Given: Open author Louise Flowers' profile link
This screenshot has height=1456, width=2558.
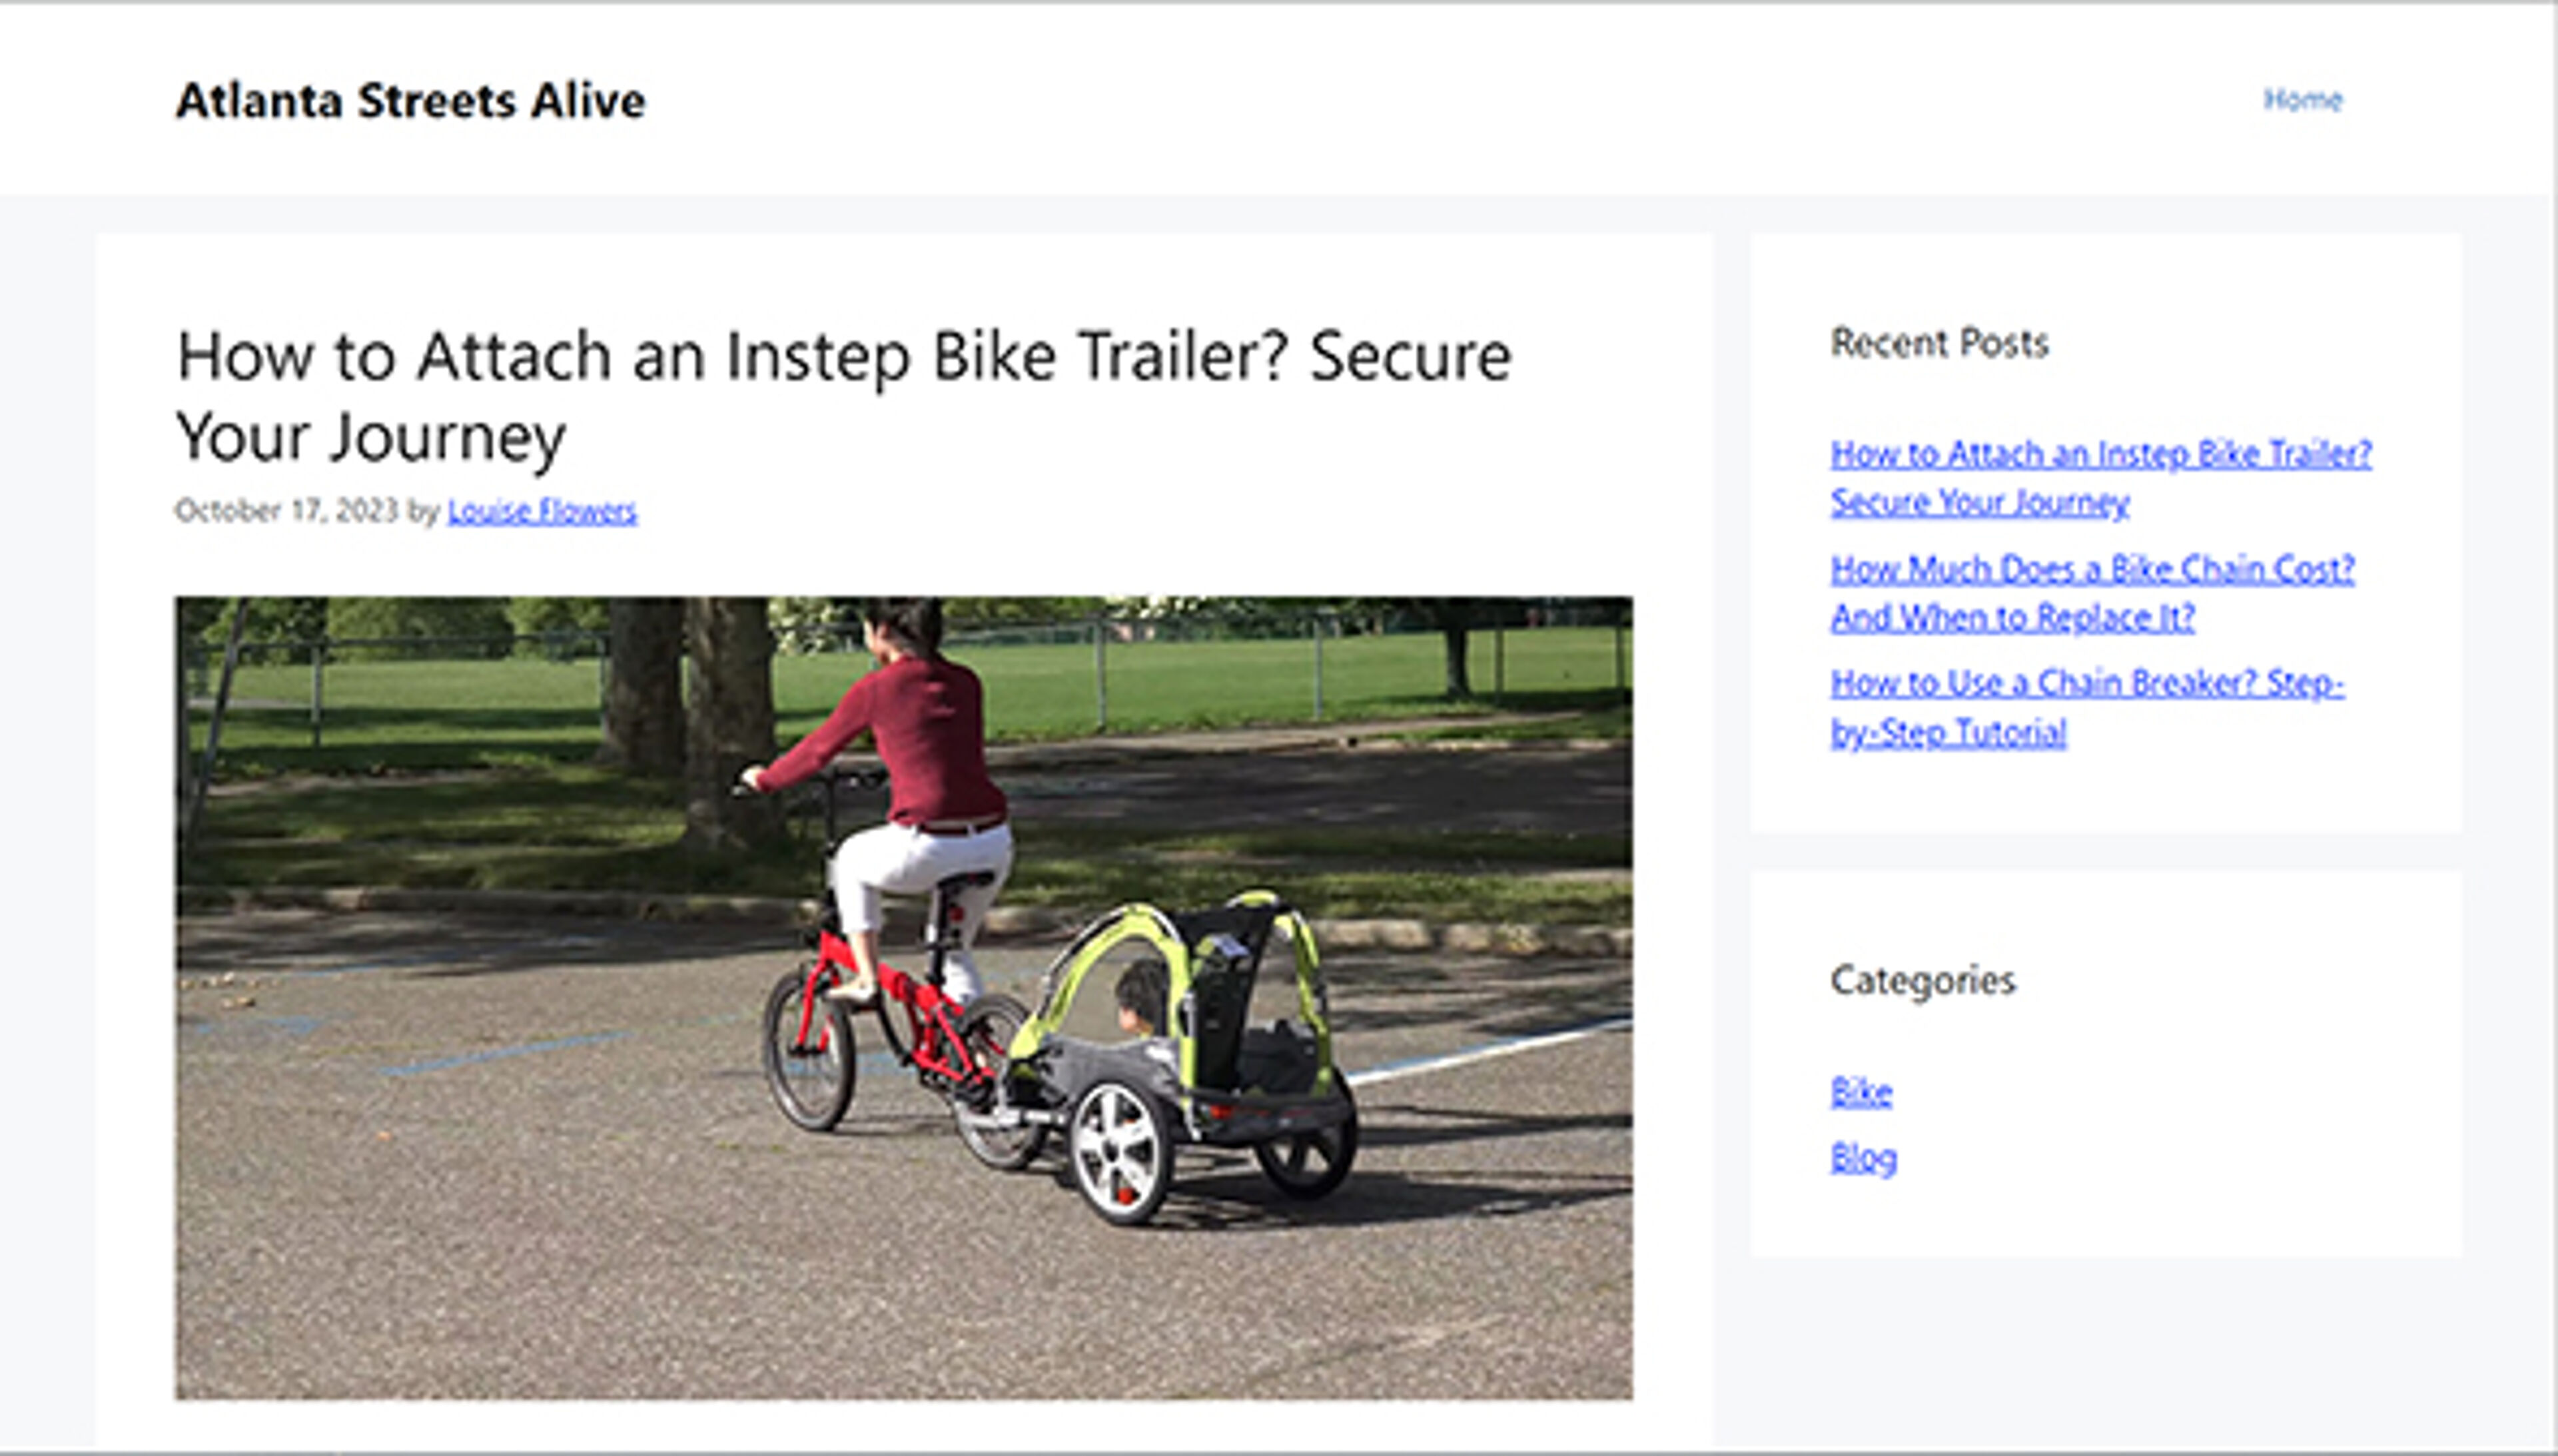Looking at the screenshot, I should tap(541, 511).
